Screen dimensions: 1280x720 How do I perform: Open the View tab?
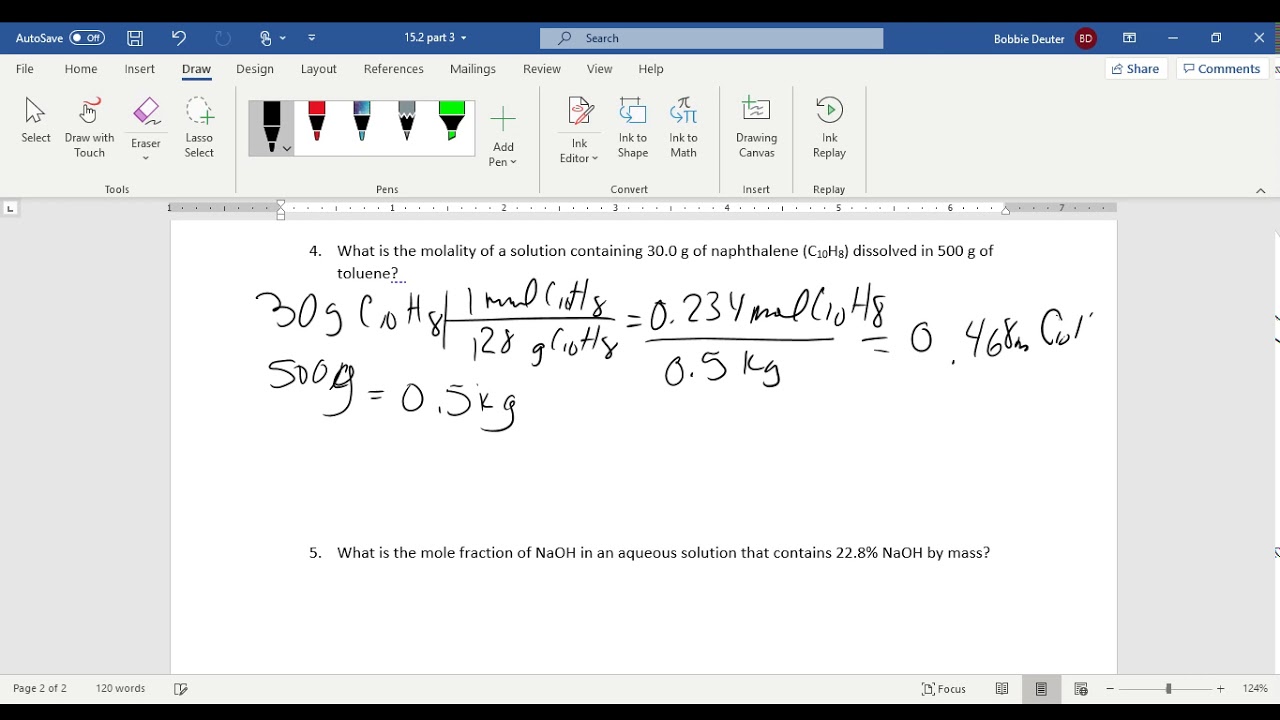pyautogui.click(x=600, y=69)
